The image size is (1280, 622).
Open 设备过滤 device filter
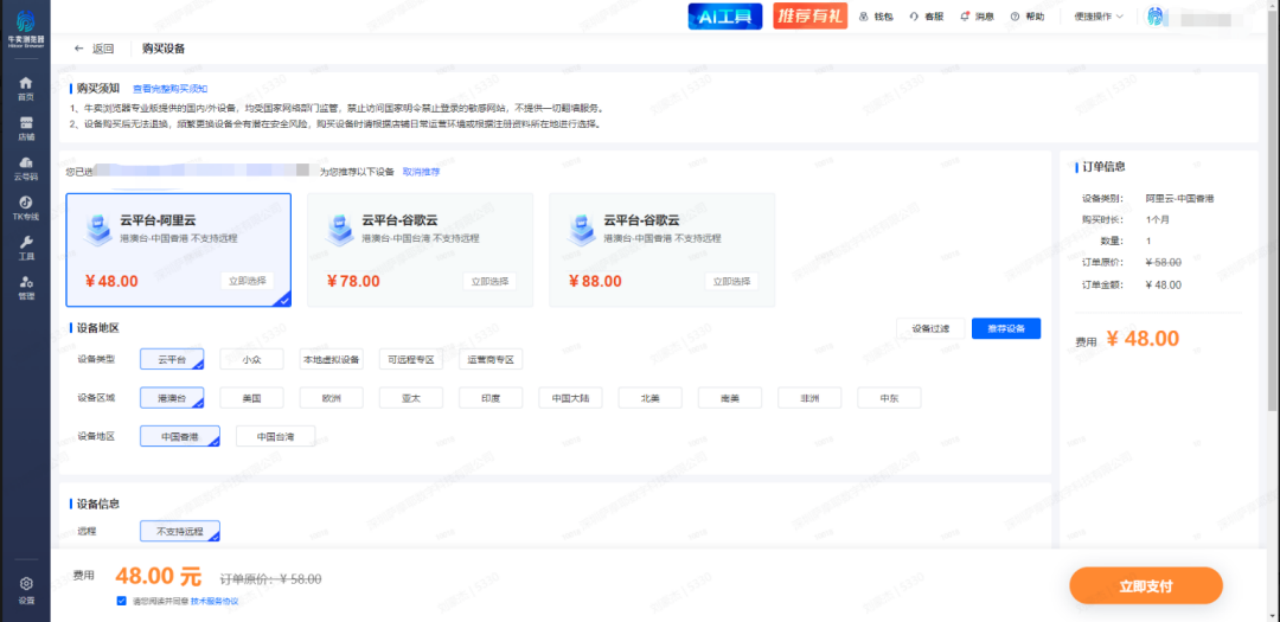(931, 328)
